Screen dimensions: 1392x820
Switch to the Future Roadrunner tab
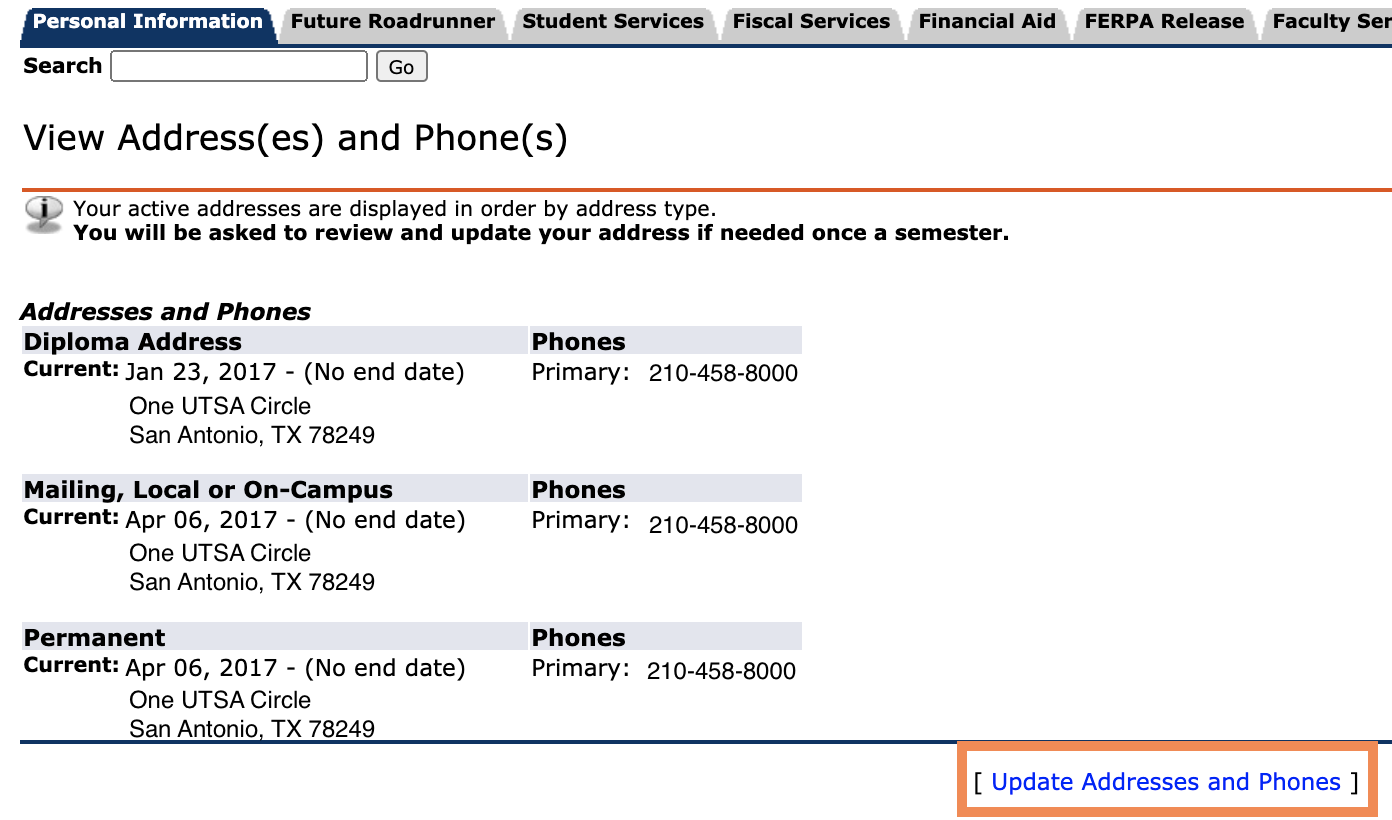pos(390,21)
